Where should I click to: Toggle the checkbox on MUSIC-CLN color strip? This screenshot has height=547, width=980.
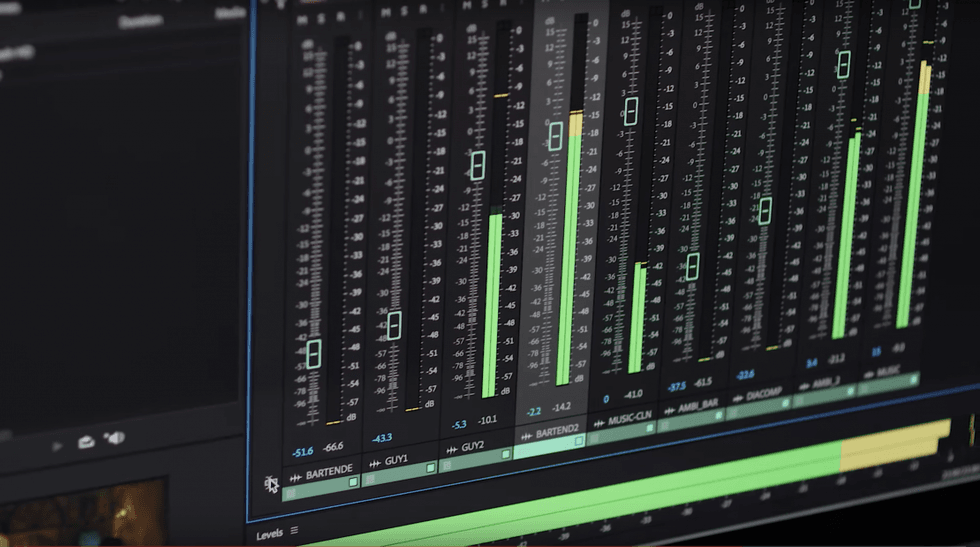650,428
